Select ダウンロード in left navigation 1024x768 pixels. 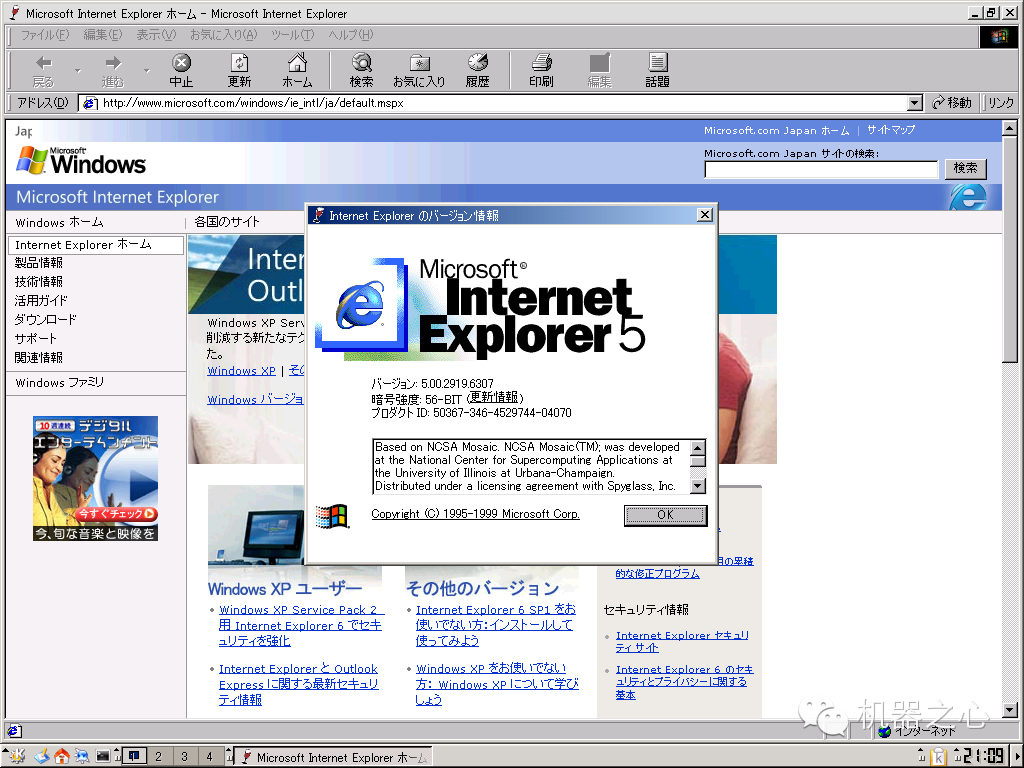tap(46, 319)
